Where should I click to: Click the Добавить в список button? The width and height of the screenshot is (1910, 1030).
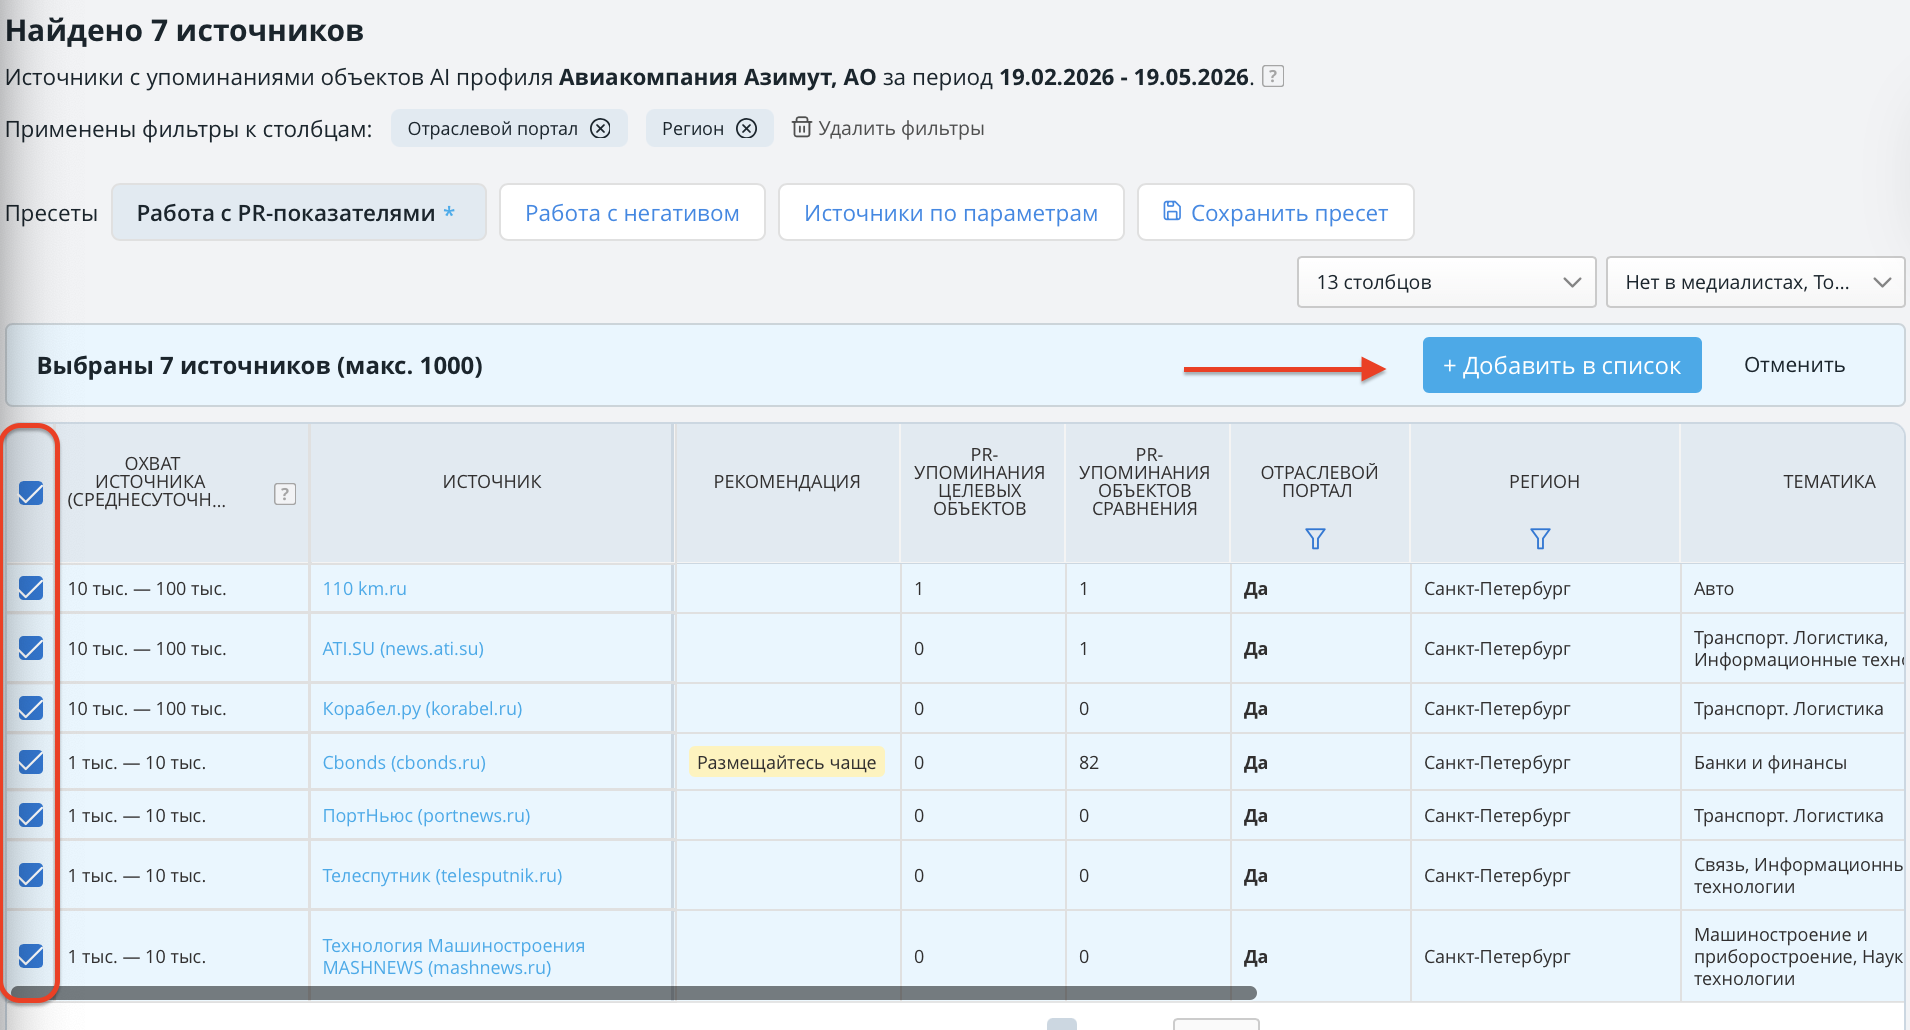click(x=1562, y=365)
